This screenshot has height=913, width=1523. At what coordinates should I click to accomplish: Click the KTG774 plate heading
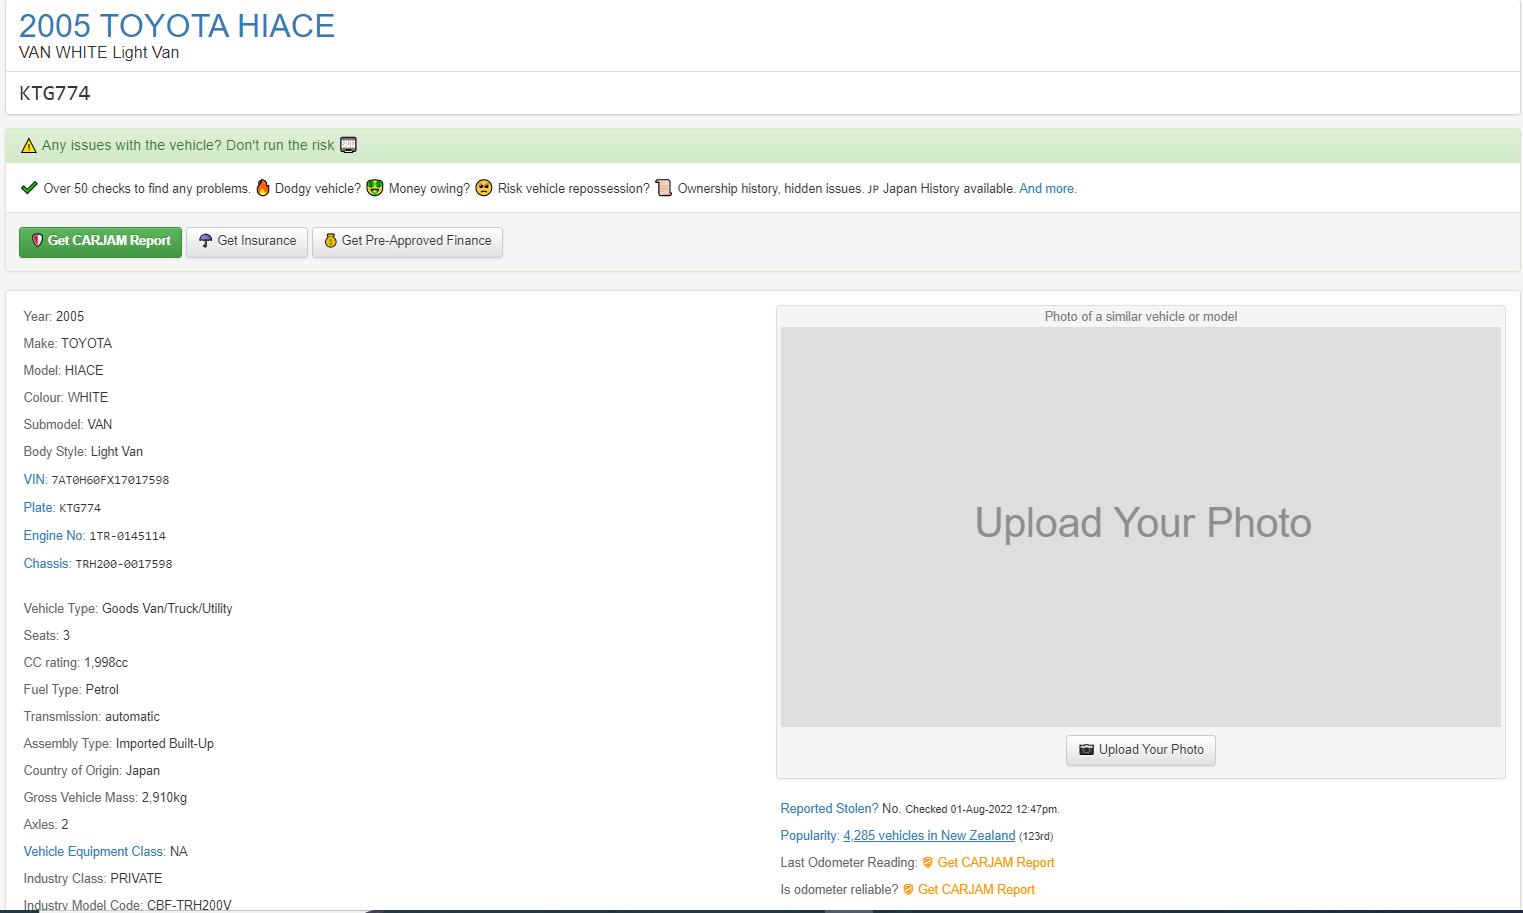(x=55, y=94)
